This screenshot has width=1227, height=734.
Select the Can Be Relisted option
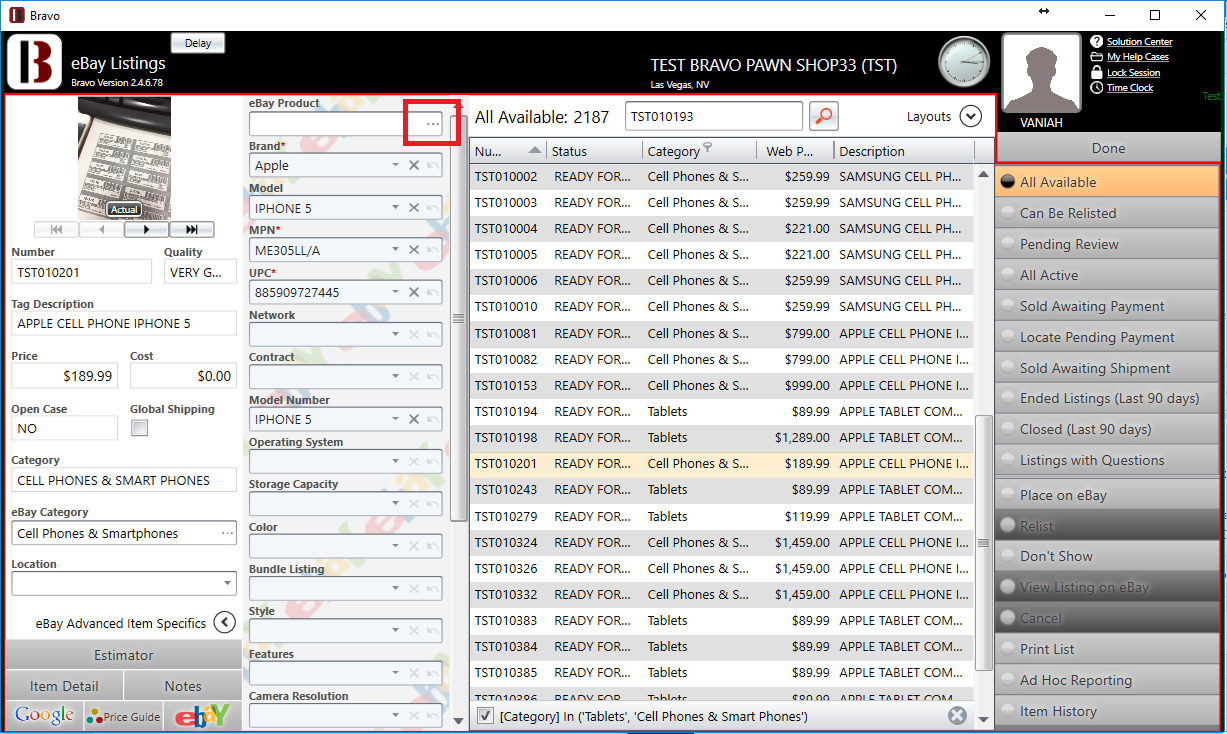click(x=1107, y=213)
